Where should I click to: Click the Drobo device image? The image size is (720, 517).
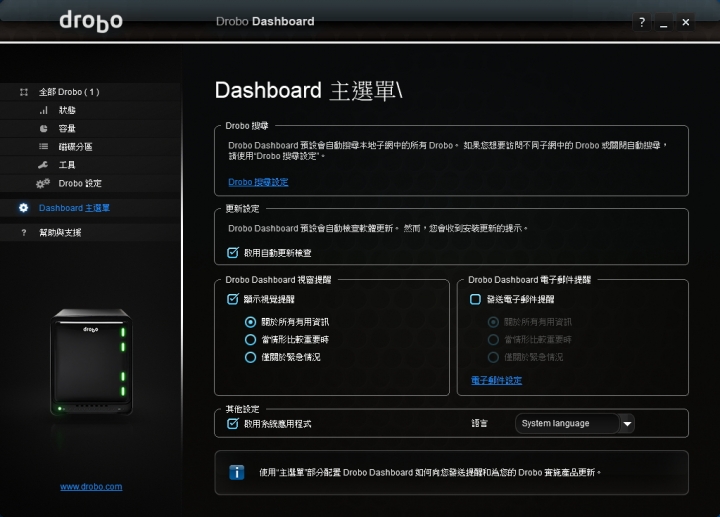[x=91, y=362]
